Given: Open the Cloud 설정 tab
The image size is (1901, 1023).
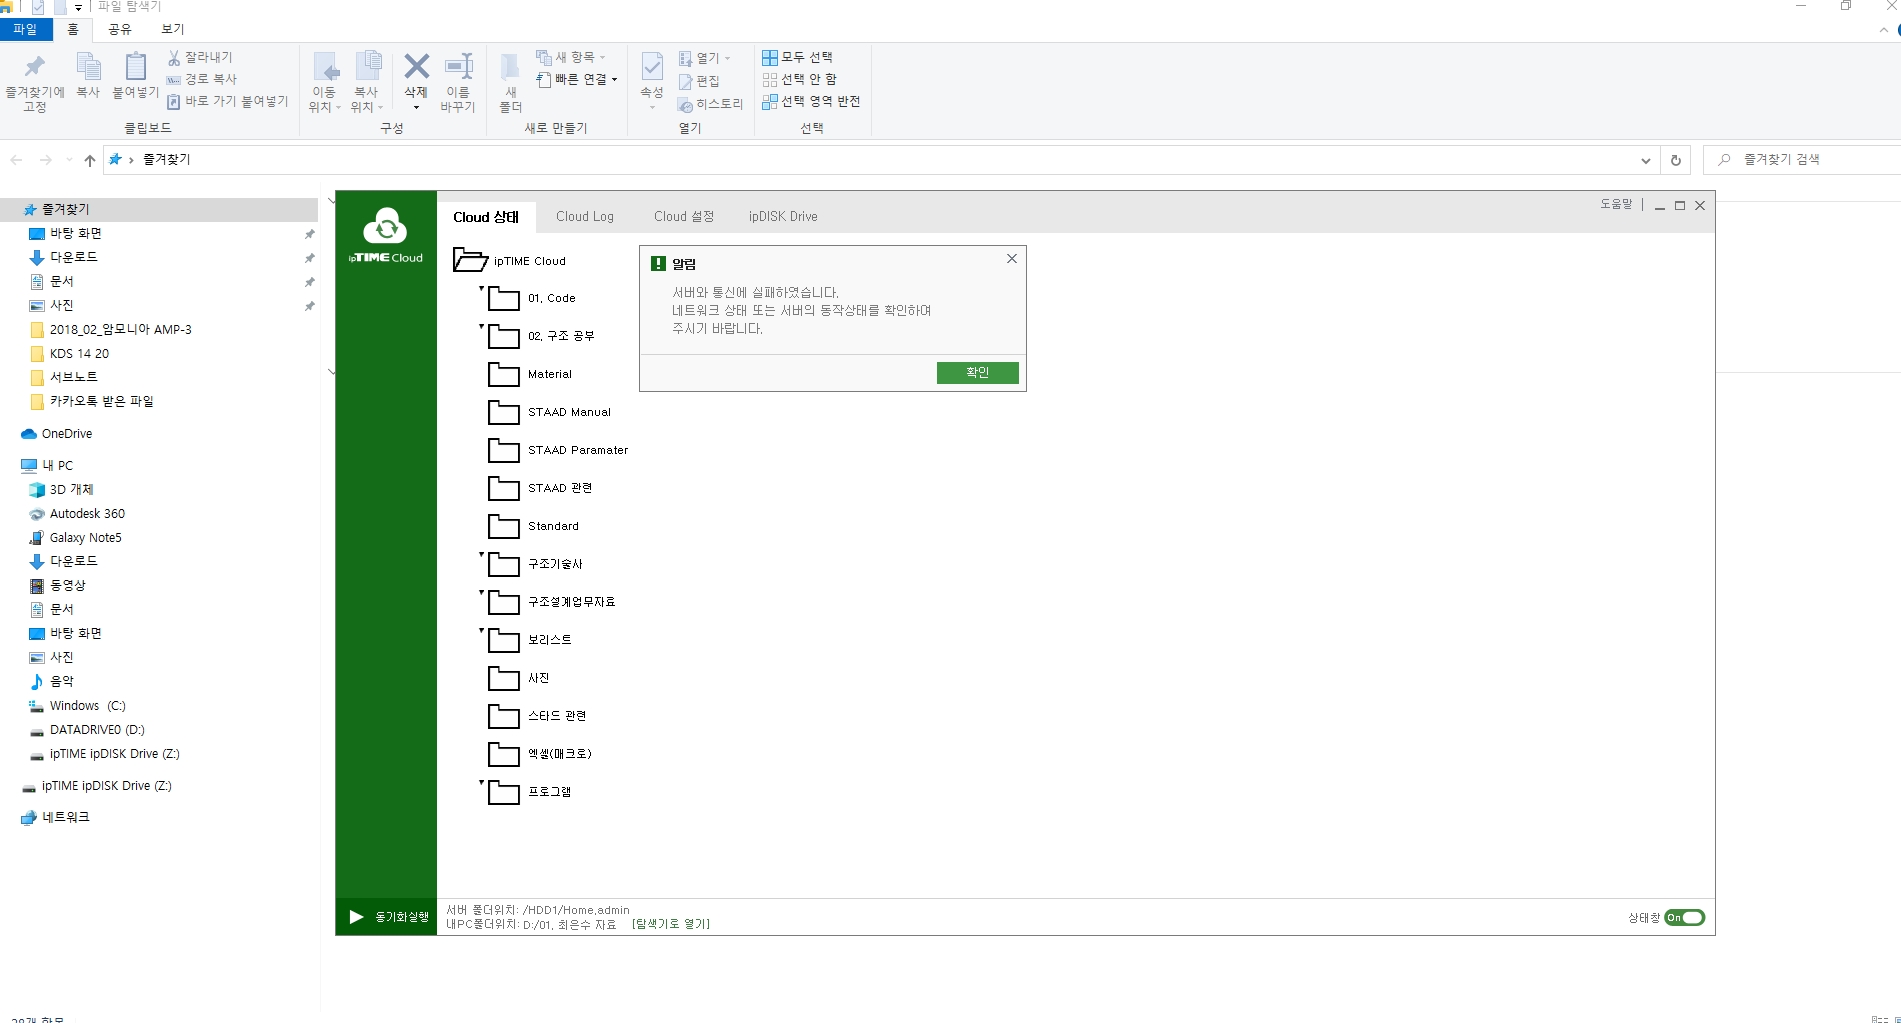Looking at the screenshot, I should (684, 217).
